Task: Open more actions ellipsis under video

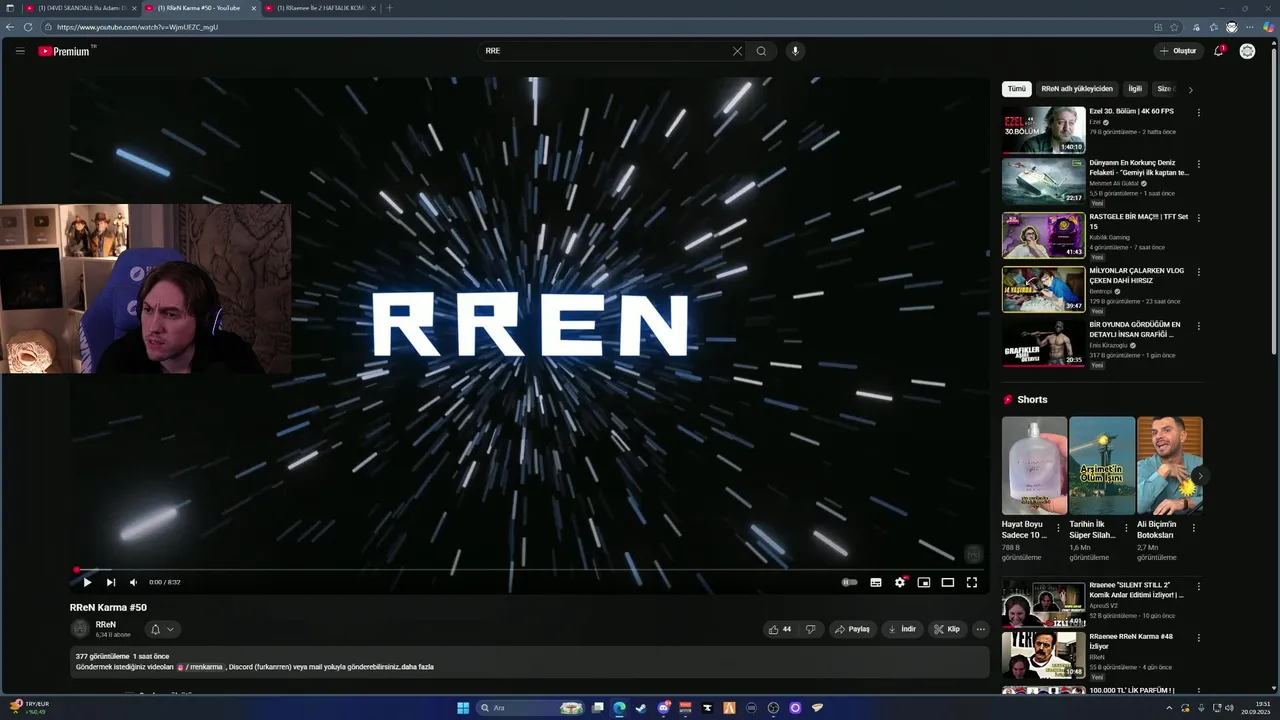Action: [981, 629]
